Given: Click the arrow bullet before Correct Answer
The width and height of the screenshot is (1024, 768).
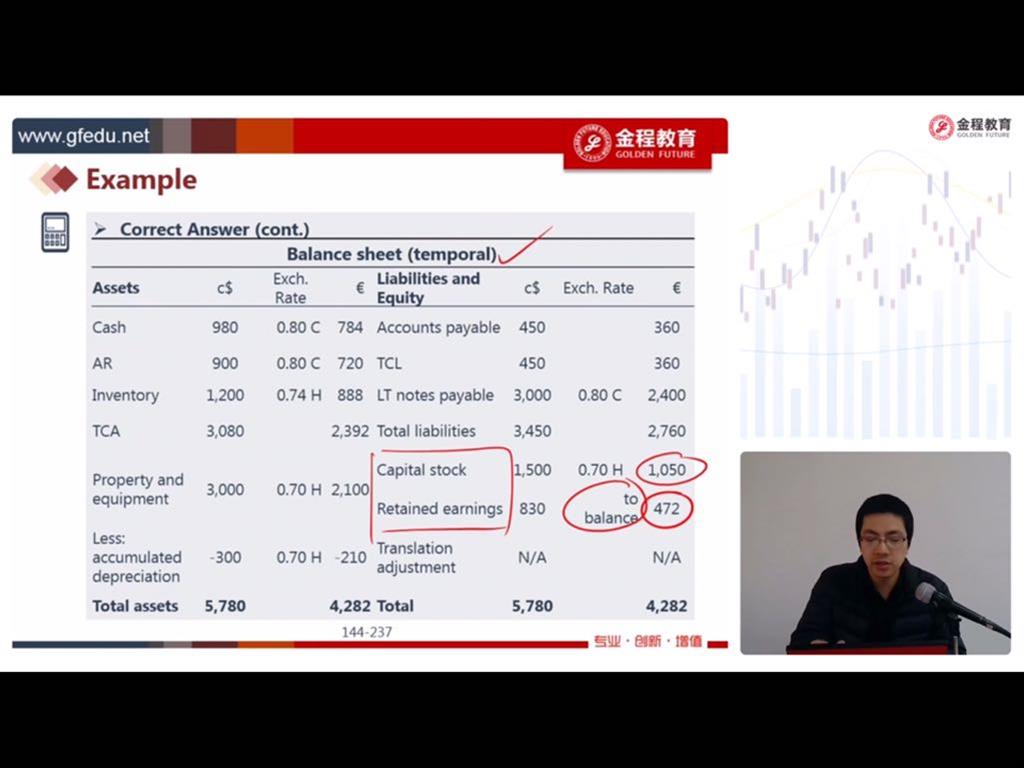Looking at the screenshot, I should pyautogui.click(x=100, y=229).
